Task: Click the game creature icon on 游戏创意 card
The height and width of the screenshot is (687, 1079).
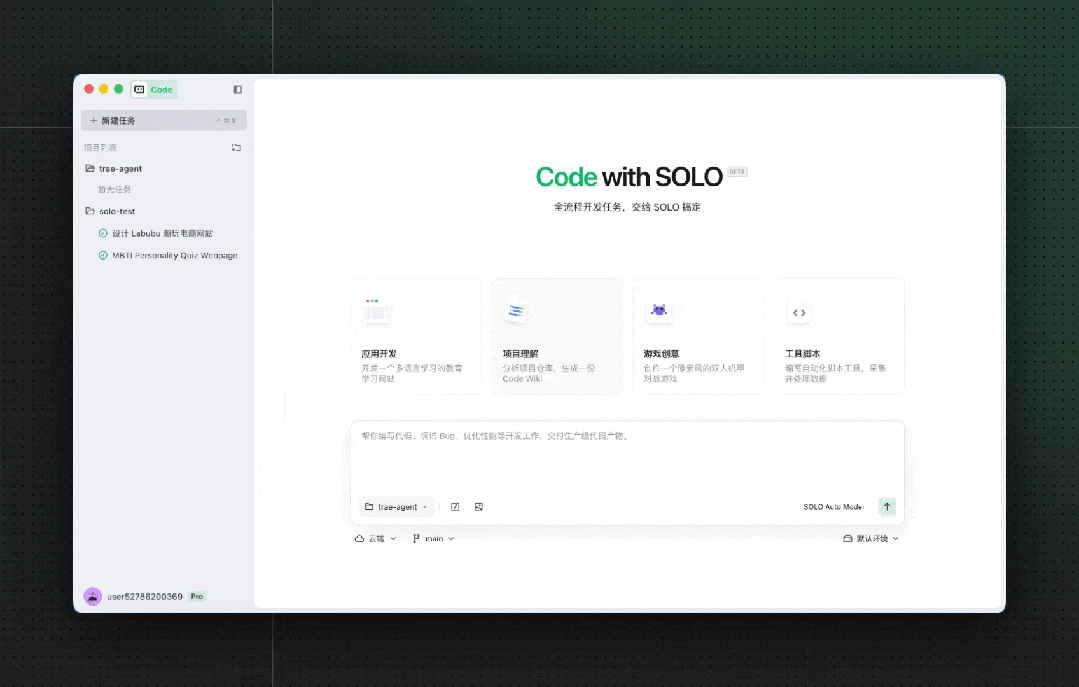Action: (x=659, y=310)
